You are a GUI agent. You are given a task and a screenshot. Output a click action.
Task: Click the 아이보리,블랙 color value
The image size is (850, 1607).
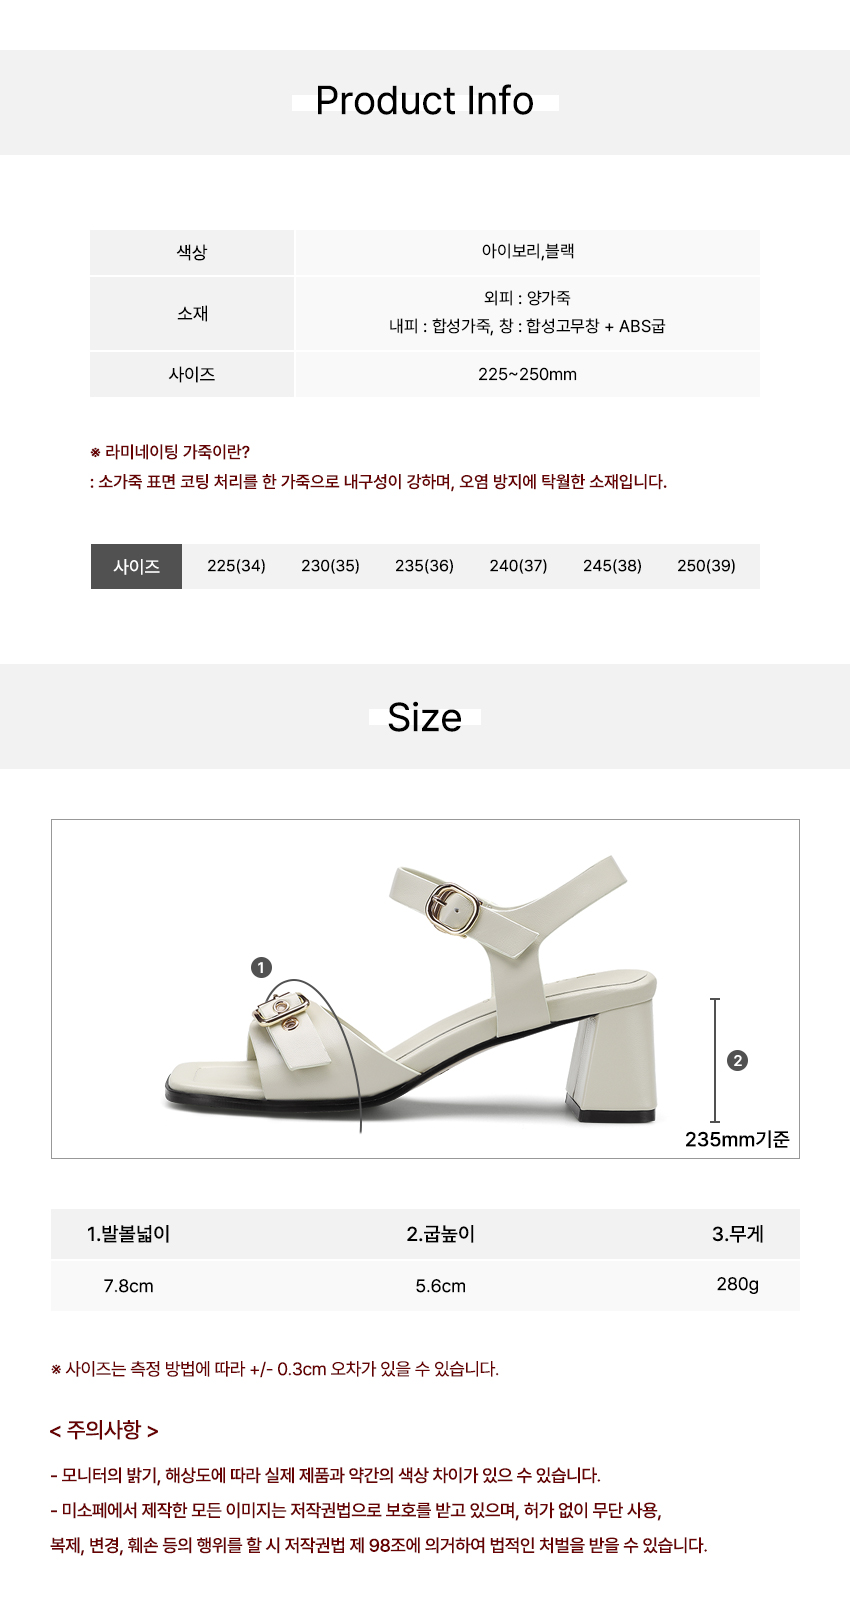528,252
